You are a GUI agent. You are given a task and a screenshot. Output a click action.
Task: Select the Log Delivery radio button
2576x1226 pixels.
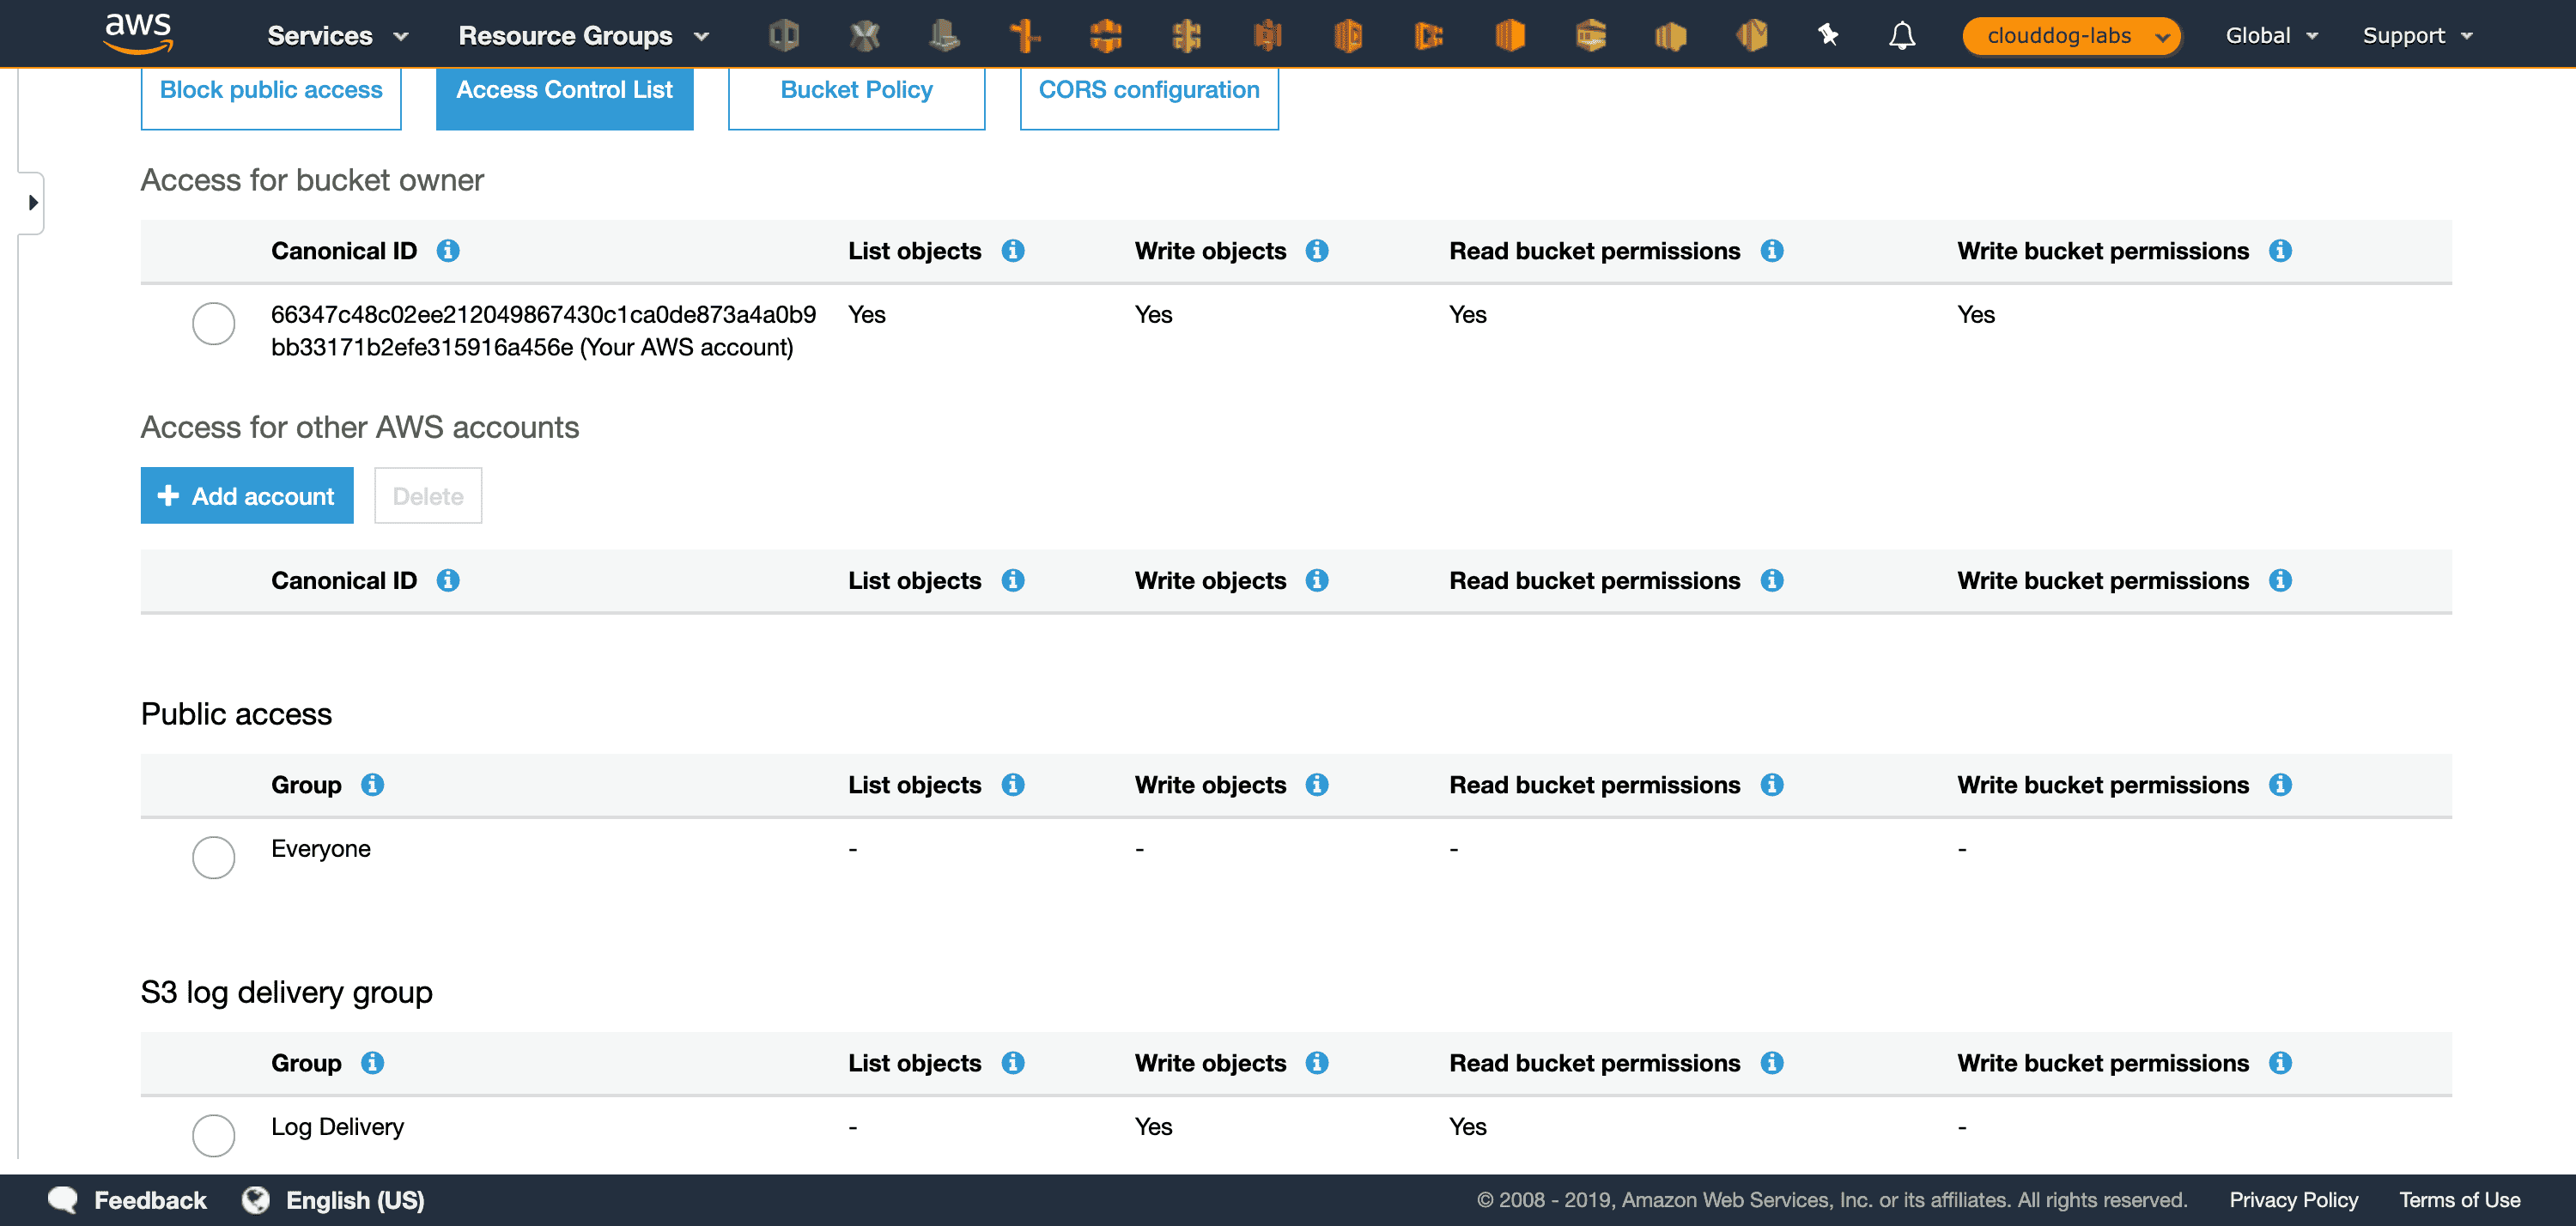pos(213,1135)
